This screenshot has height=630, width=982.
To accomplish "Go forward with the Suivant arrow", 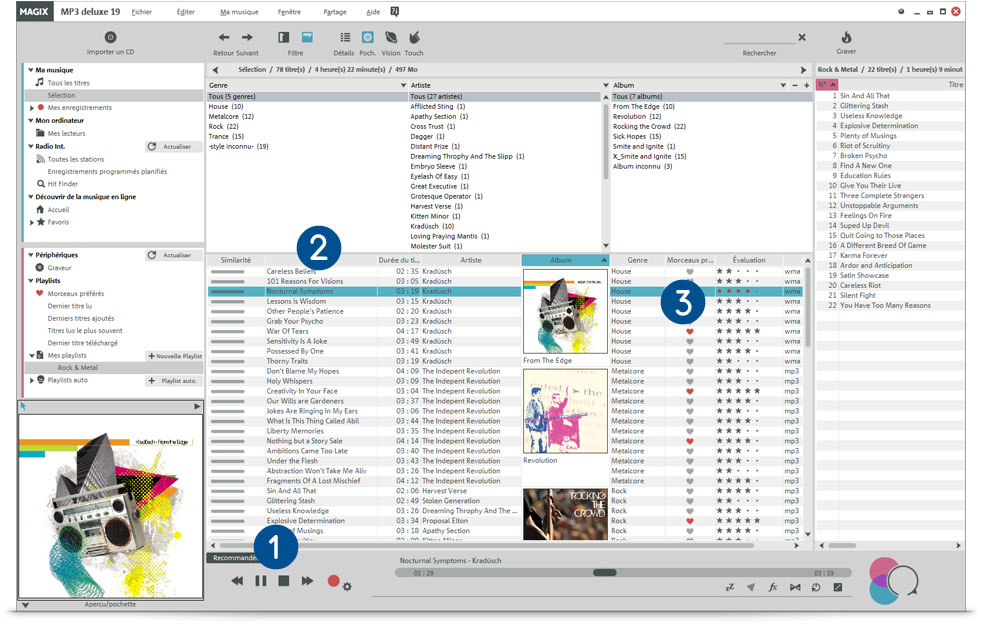I will click(247, 38).
